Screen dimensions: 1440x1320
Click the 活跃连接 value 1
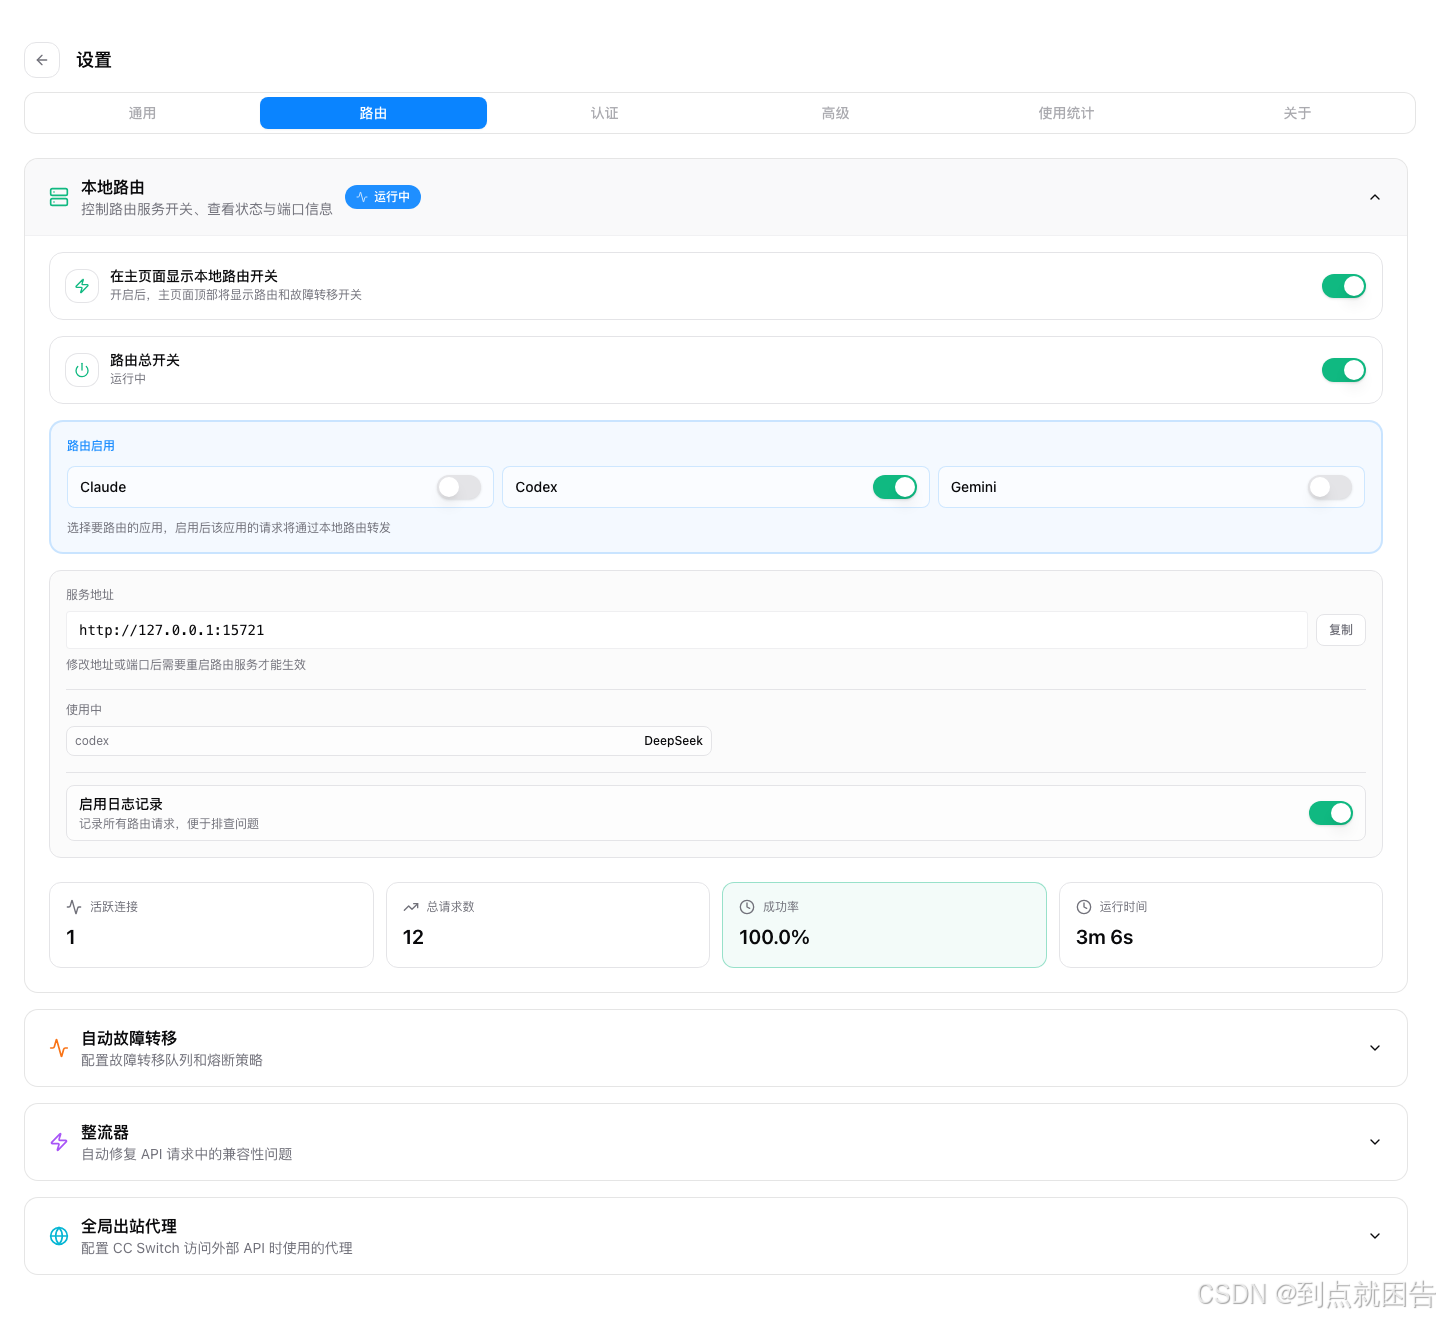pyautogui.click(x=71, y=937)
